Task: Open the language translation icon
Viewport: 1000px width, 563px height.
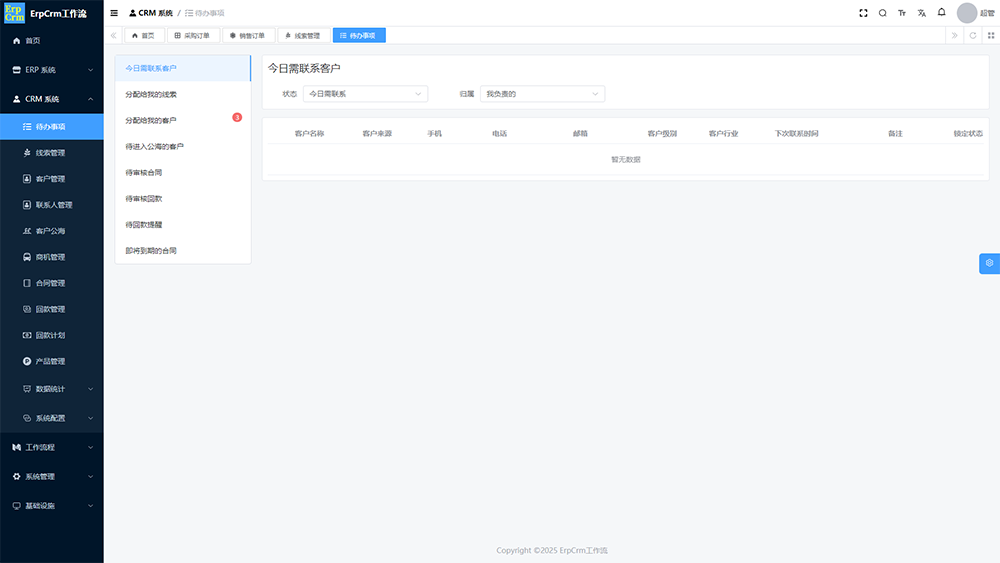Action: pyautogui.click(x=922, y=13)
